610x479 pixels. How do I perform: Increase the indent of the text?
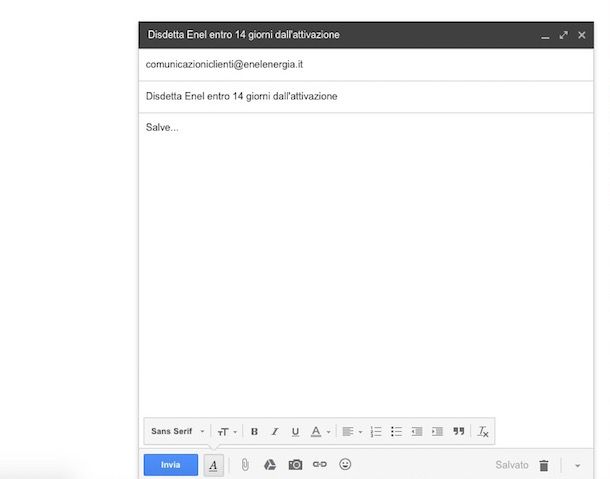437,432
